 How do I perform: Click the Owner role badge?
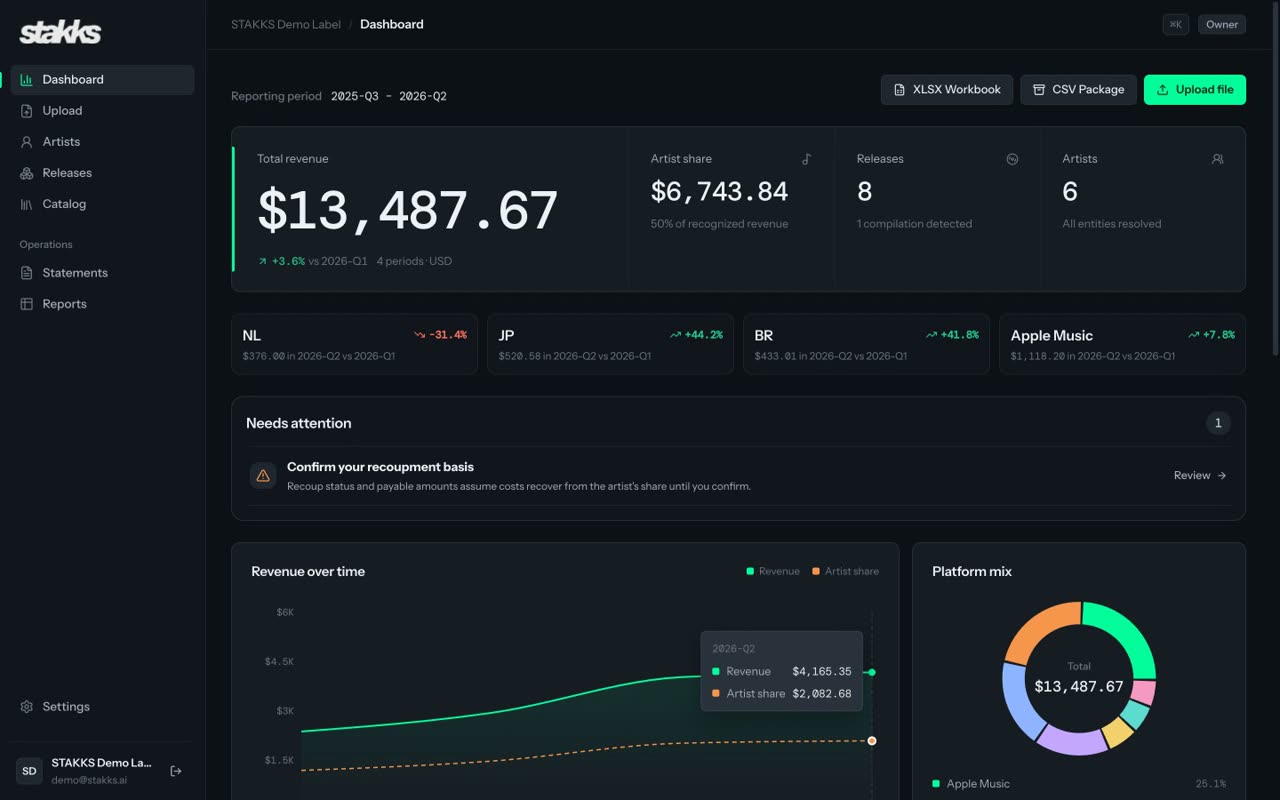[1222, 25]
